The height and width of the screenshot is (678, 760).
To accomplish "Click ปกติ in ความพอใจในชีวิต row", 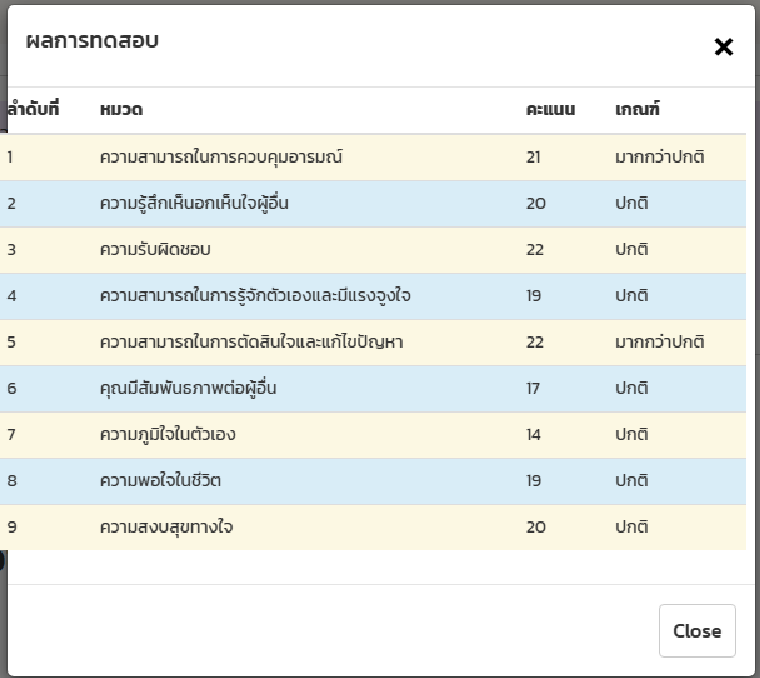I will (632, 481).
